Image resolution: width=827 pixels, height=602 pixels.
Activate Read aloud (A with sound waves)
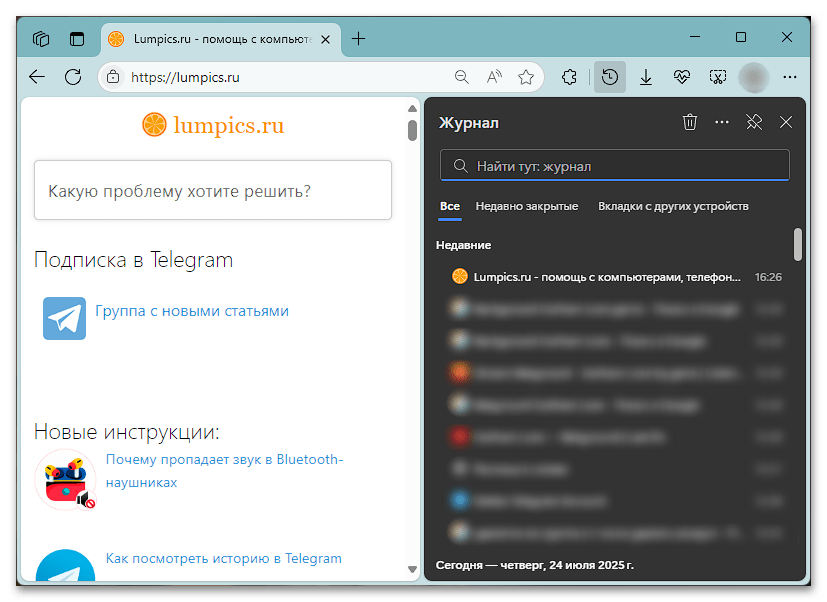[493, 76]
